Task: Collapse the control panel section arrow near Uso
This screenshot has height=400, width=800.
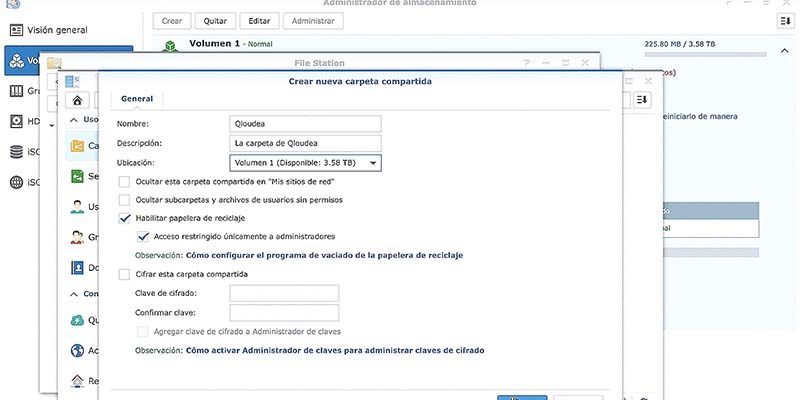Action: coord(74,119)
